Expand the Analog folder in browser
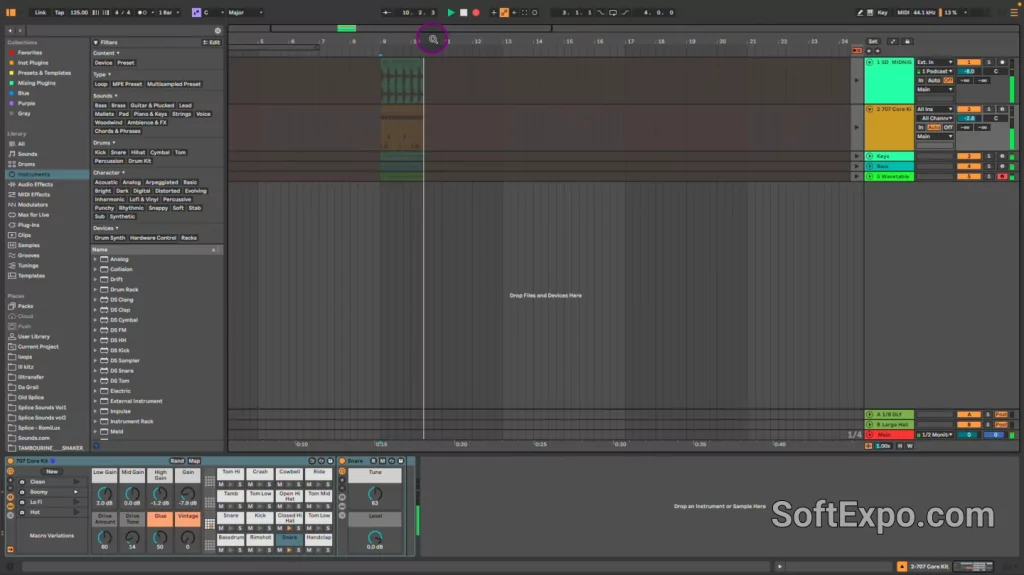The width and height of the screenshot is (1024, 575). 95,259
